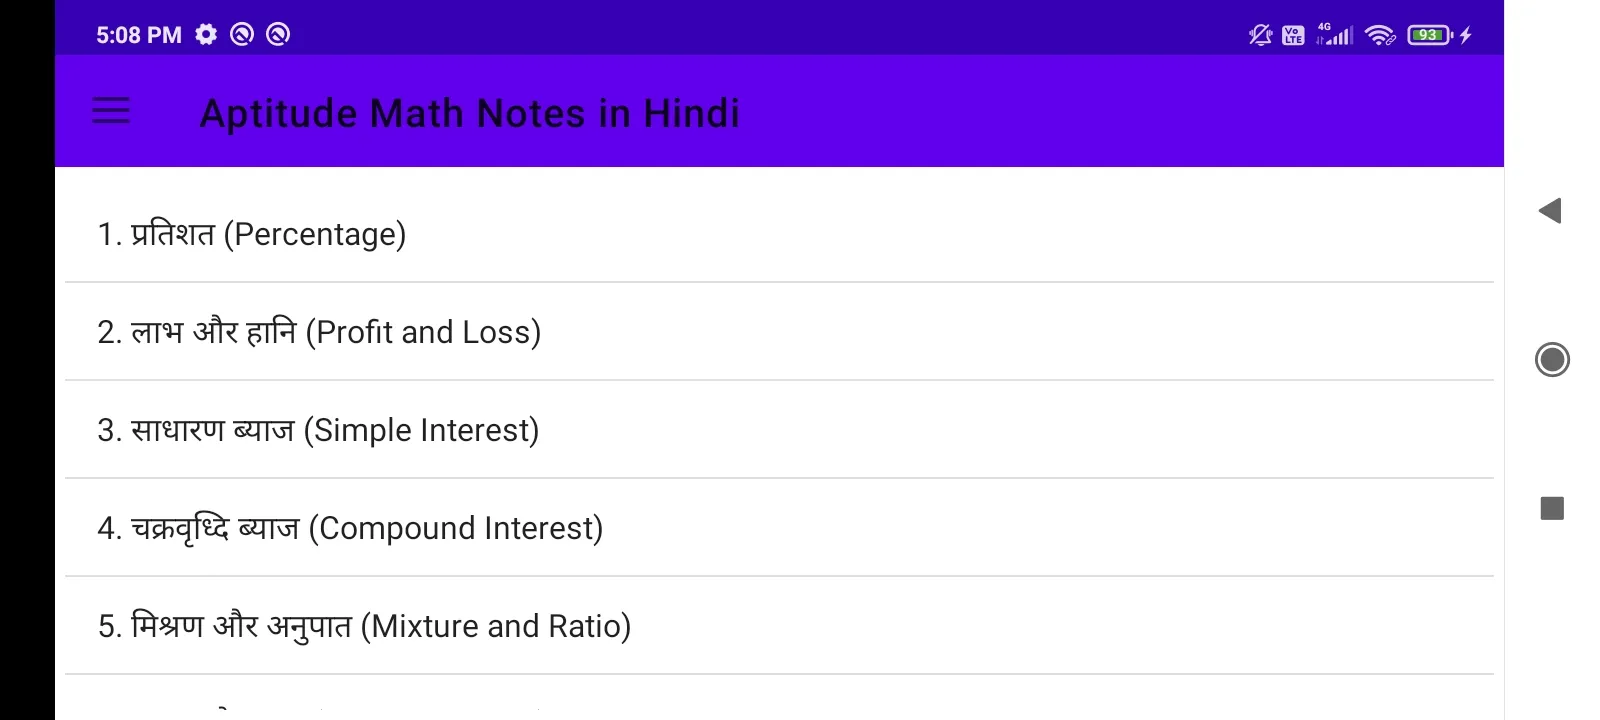This screenshot has height=720, width=1600.
Task: Tap the first circular notification icon
Action: pyautogui.click(x=242, y=35)
